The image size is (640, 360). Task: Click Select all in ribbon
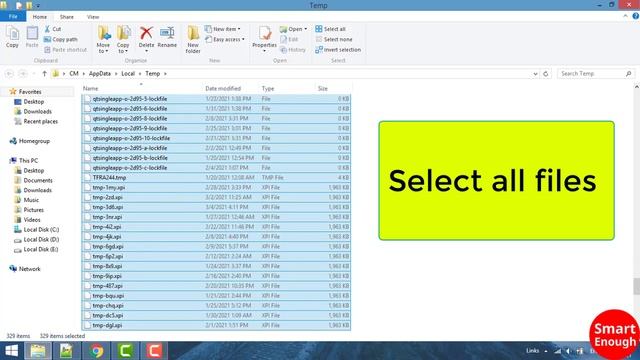(x=331, y=29)
